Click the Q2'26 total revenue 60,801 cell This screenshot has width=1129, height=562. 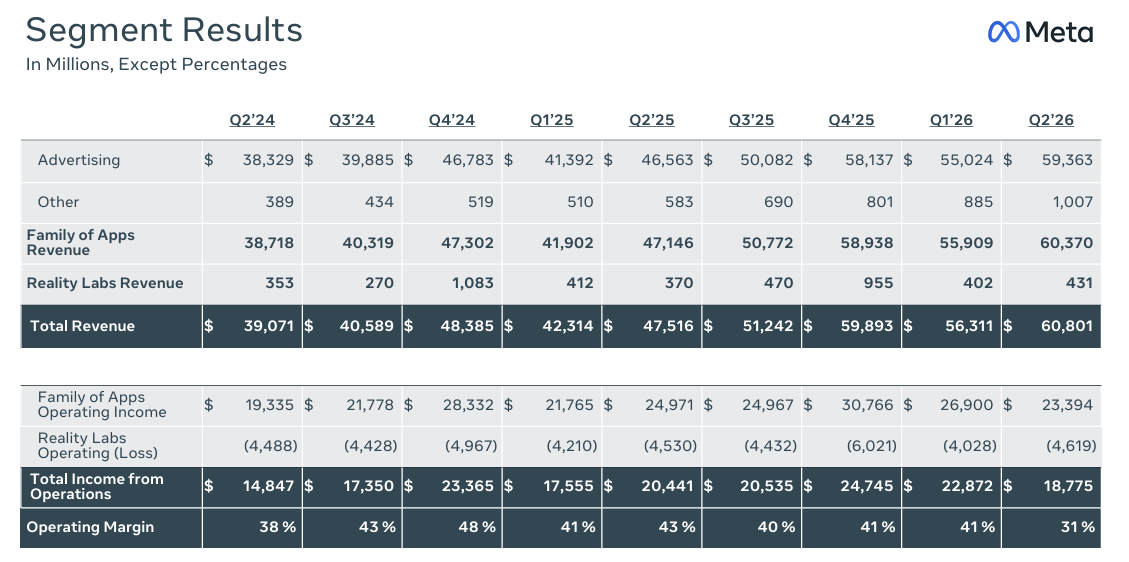(x=1051, y=326)
